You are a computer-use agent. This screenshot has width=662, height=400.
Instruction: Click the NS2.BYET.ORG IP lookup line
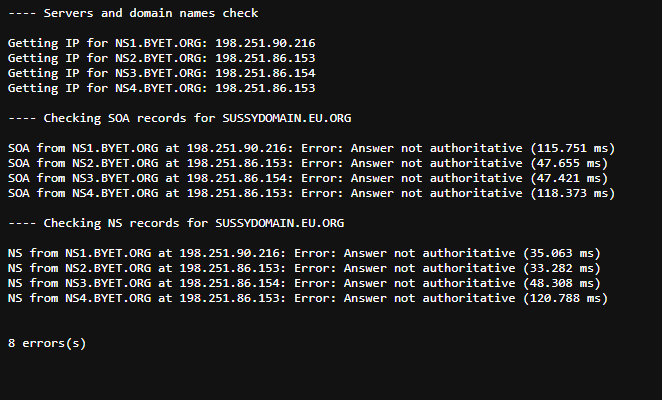[162, 58]
